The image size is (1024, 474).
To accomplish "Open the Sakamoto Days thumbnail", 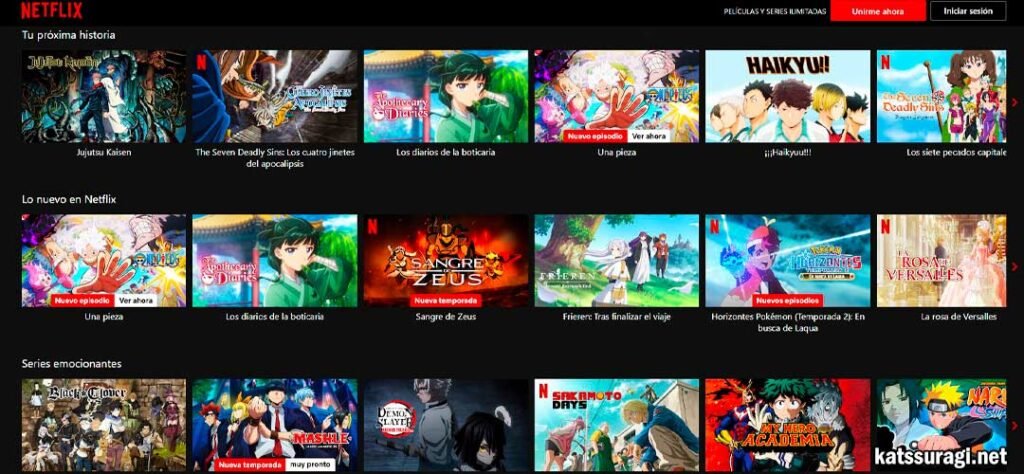I will click(x=616, y=425).
